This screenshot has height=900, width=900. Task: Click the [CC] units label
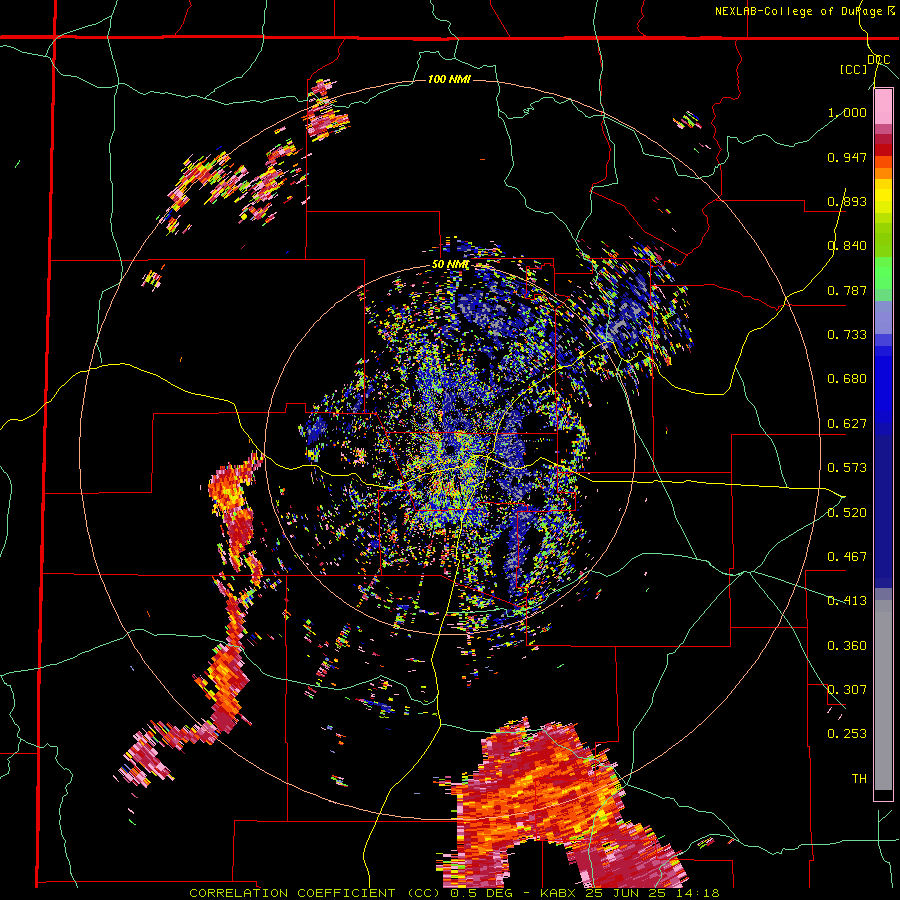click(854, 69)
